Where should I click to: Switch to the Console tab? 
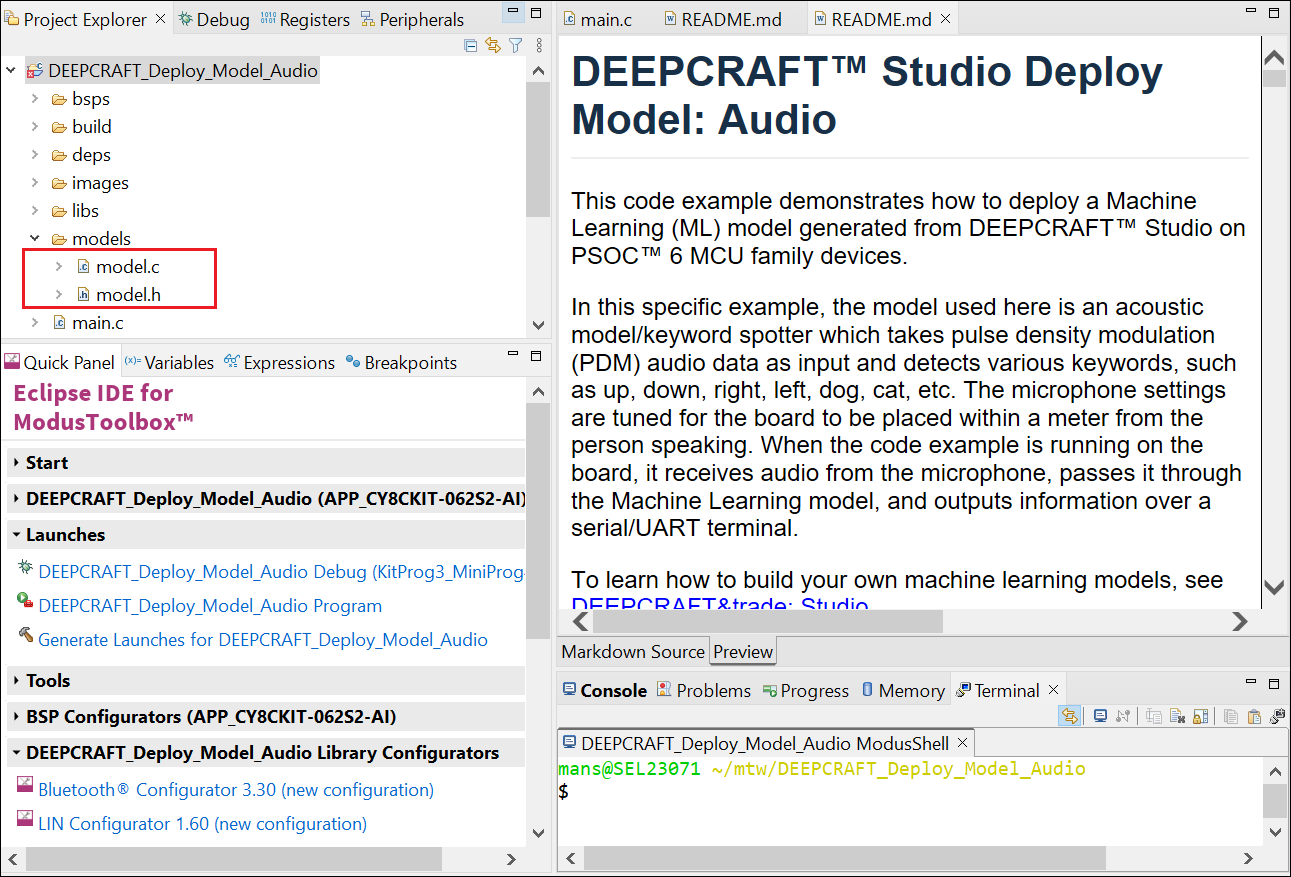(x=604, y=691)
